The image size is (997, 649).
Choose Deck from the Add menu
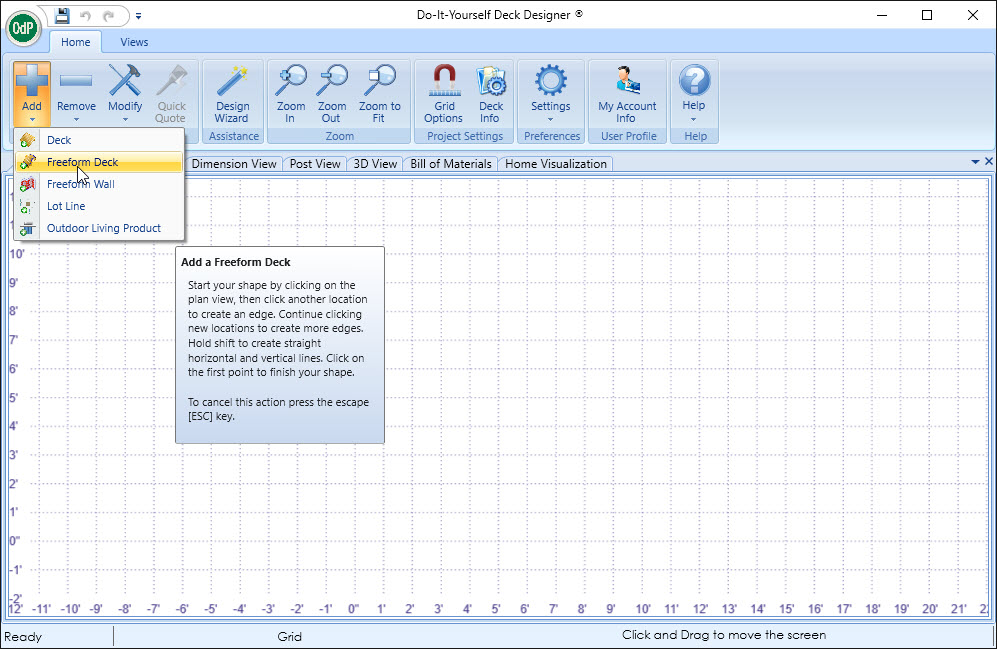point(99,140)
